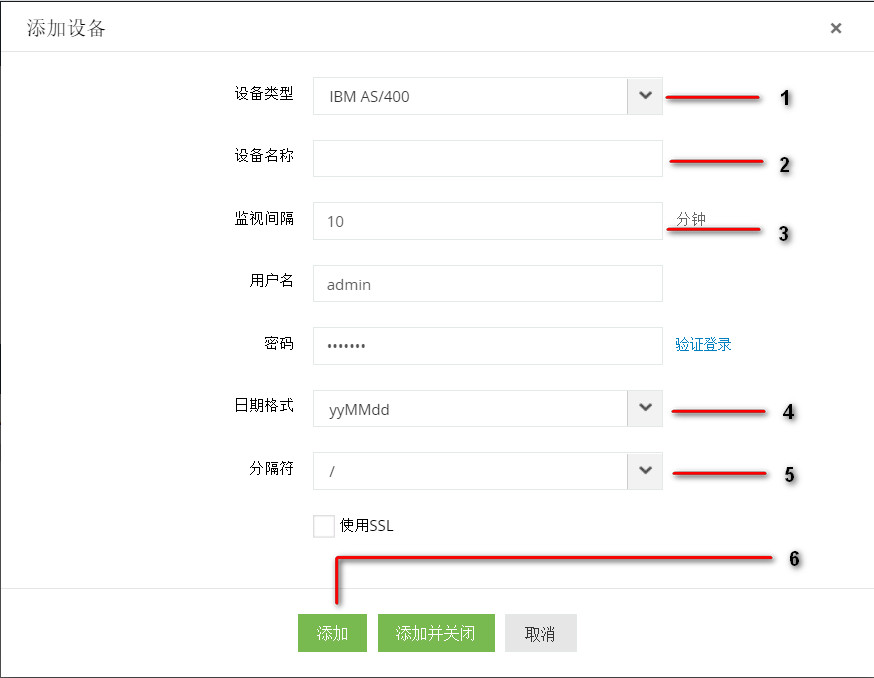
Task: Focus the 密码 password field
Action: pyautogui.click(x=487, y=345)
